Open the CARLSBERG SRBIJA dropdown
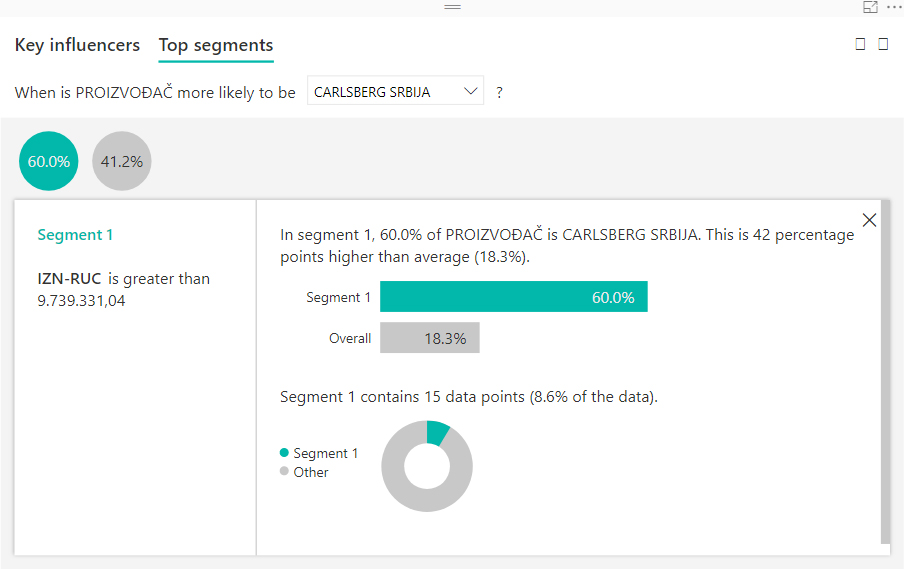The image size is (904, 569). pyautogui.click(x=395, y=92)
